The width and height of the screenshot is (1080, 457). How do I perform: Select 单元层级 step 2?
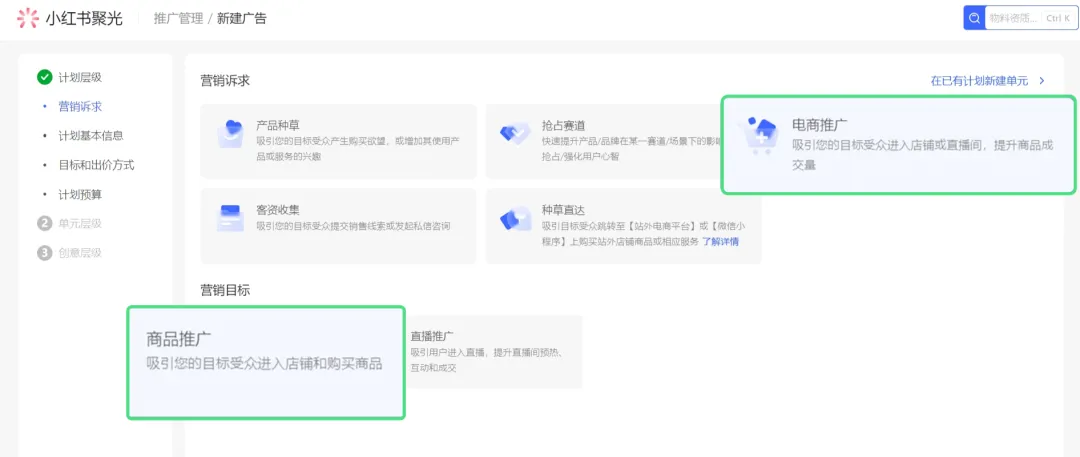pos(80,223)
